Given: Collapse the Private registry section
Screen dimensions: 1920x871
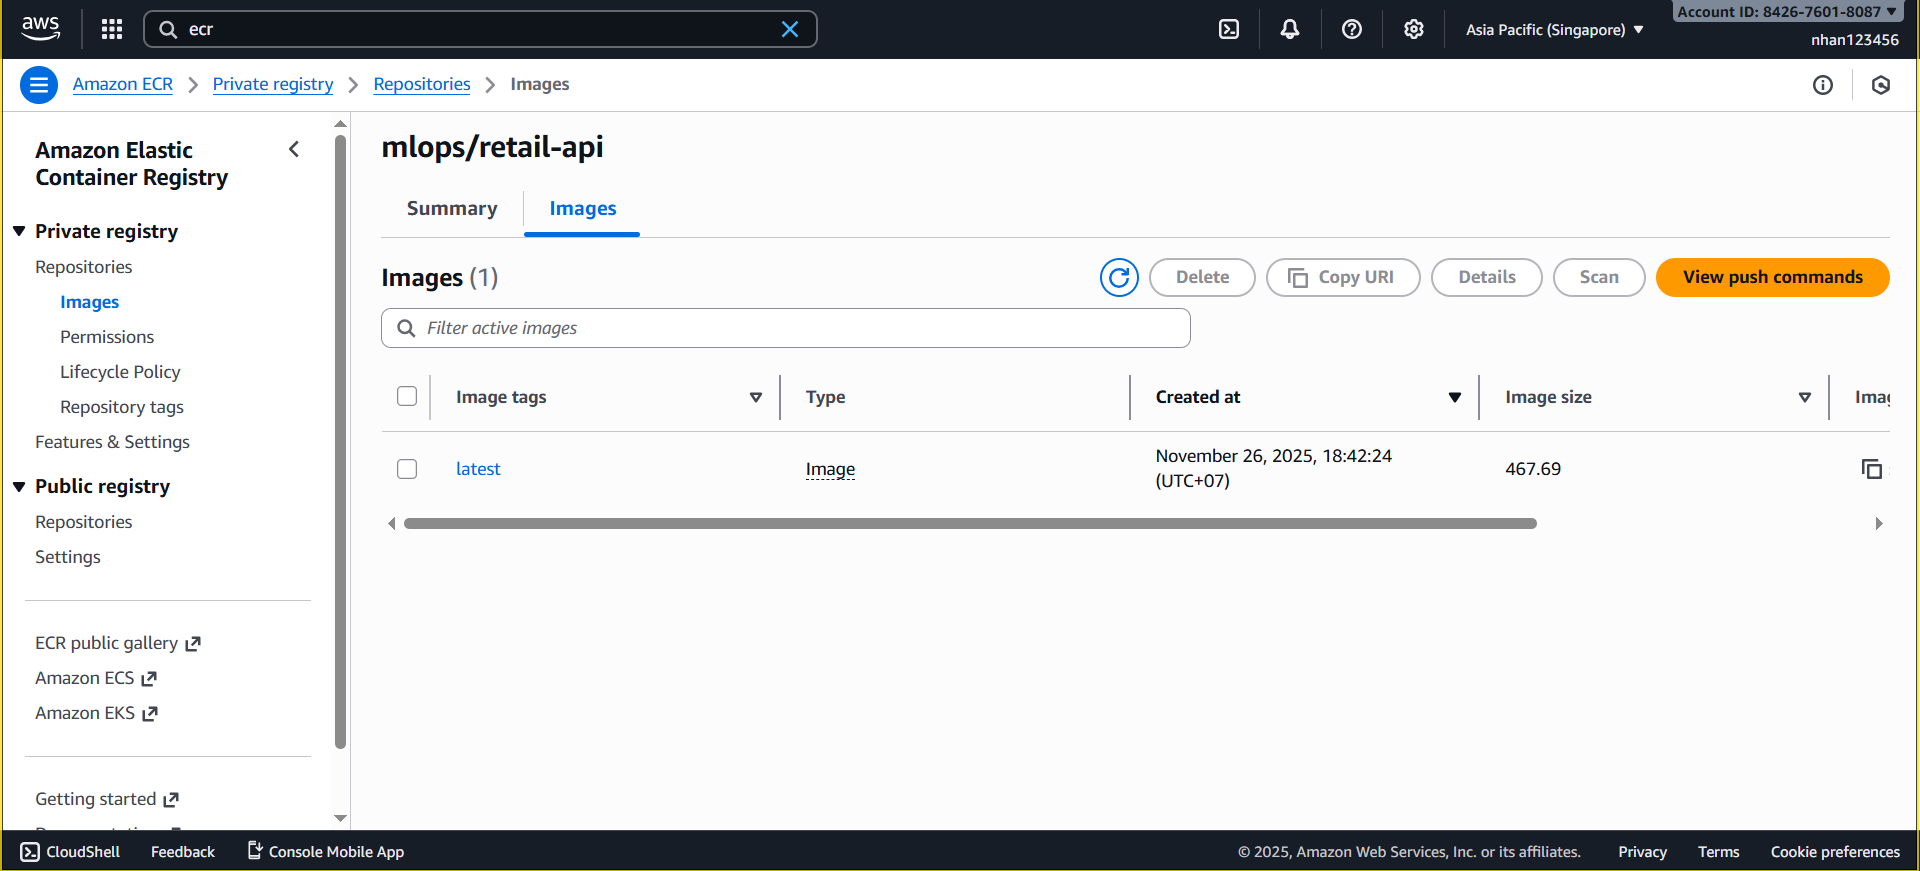Looking at the screenshot, I should [x=19, y=231].
